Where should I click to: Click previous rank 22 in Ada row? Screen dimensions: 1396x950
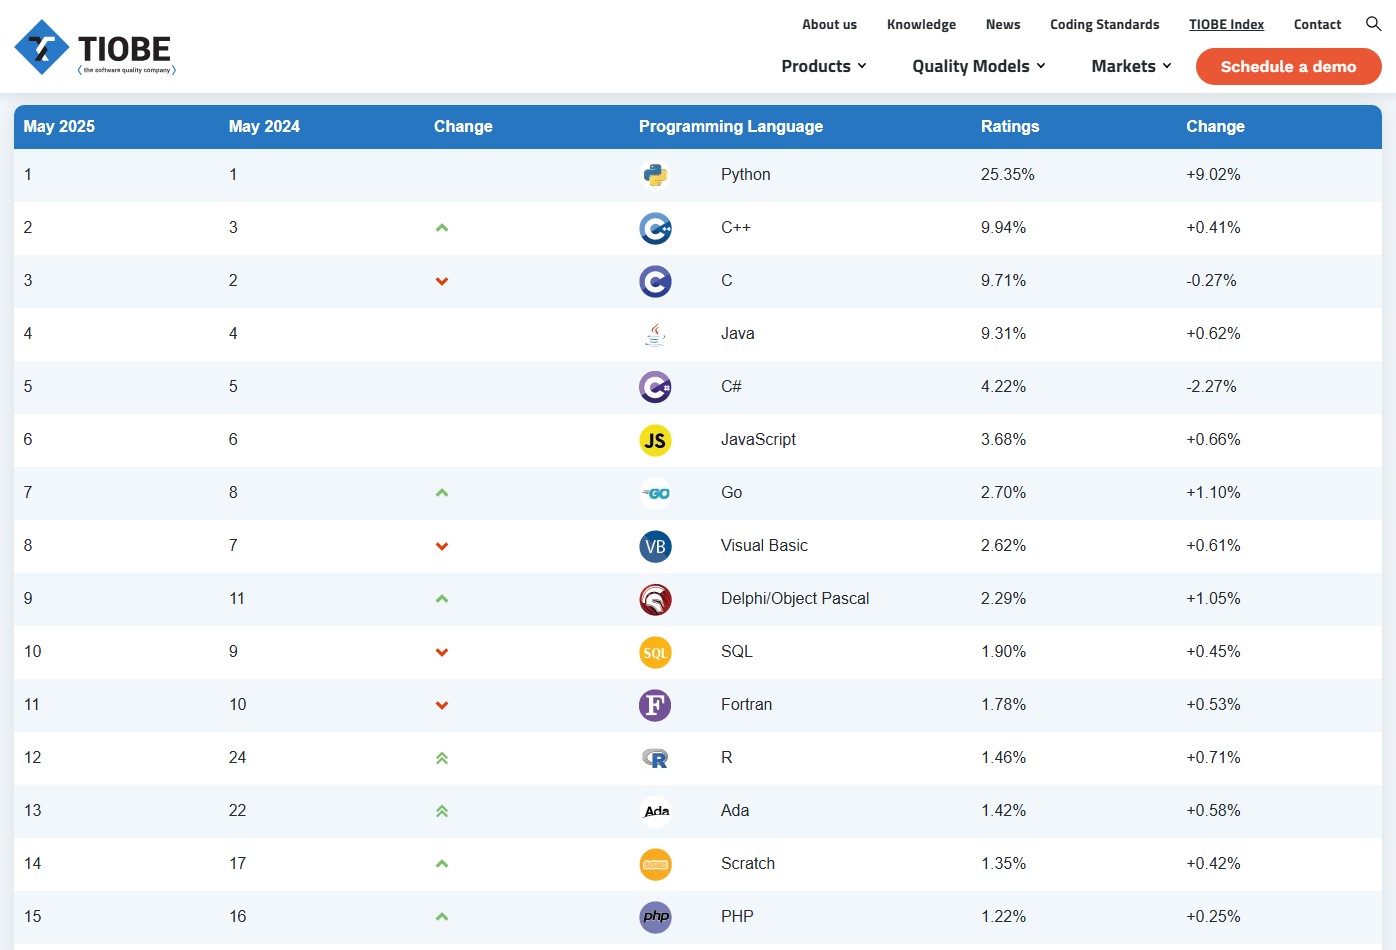[x=237, y=810]
